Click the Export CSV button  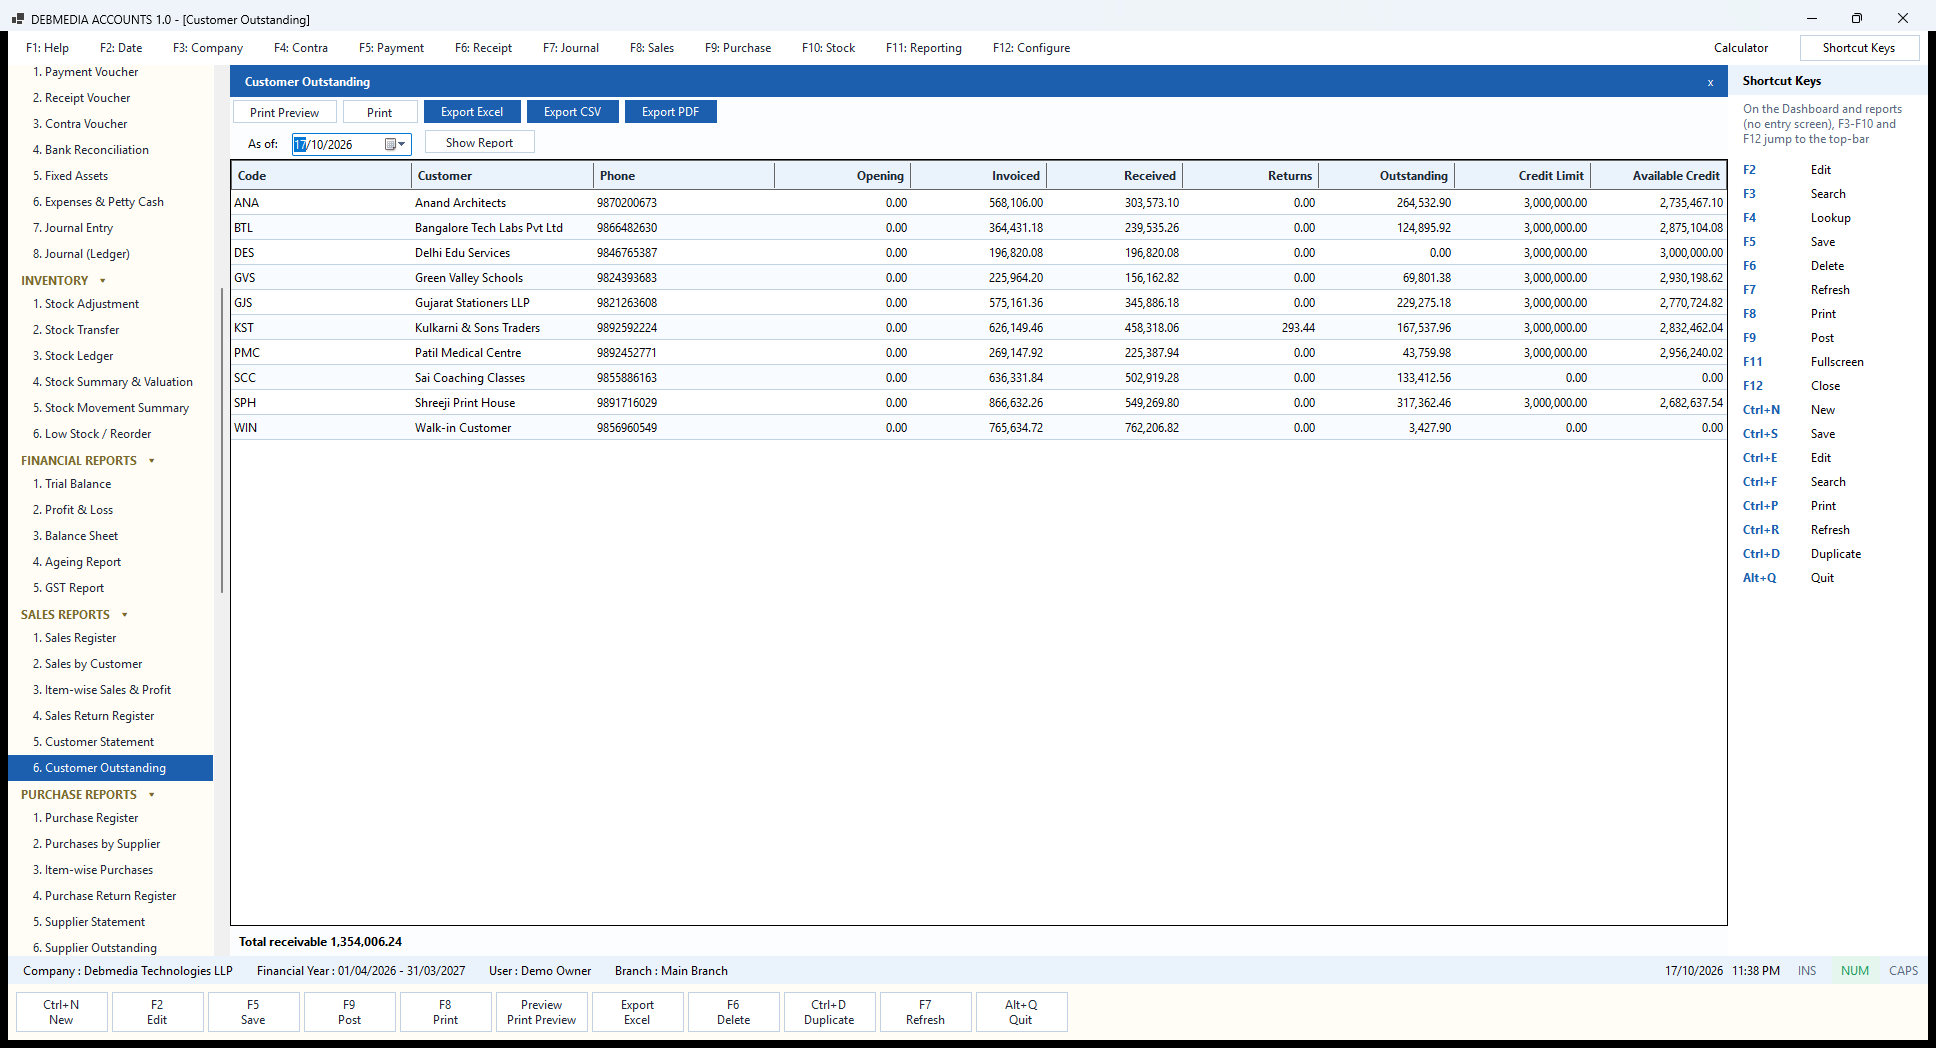pyautogui.click(x=572, y=112)
